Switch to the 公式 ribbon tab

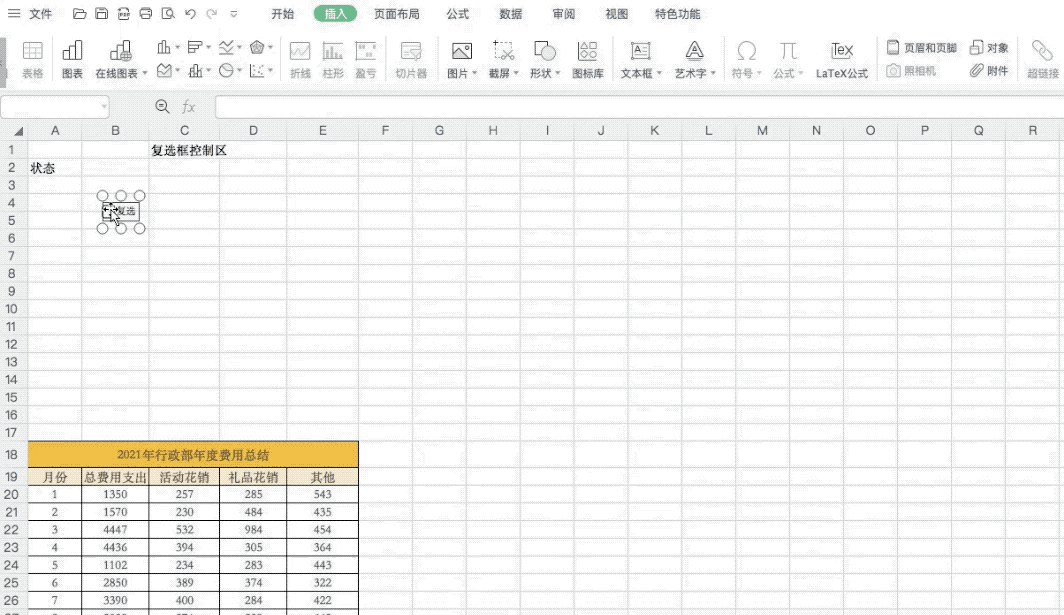(457, 14)
